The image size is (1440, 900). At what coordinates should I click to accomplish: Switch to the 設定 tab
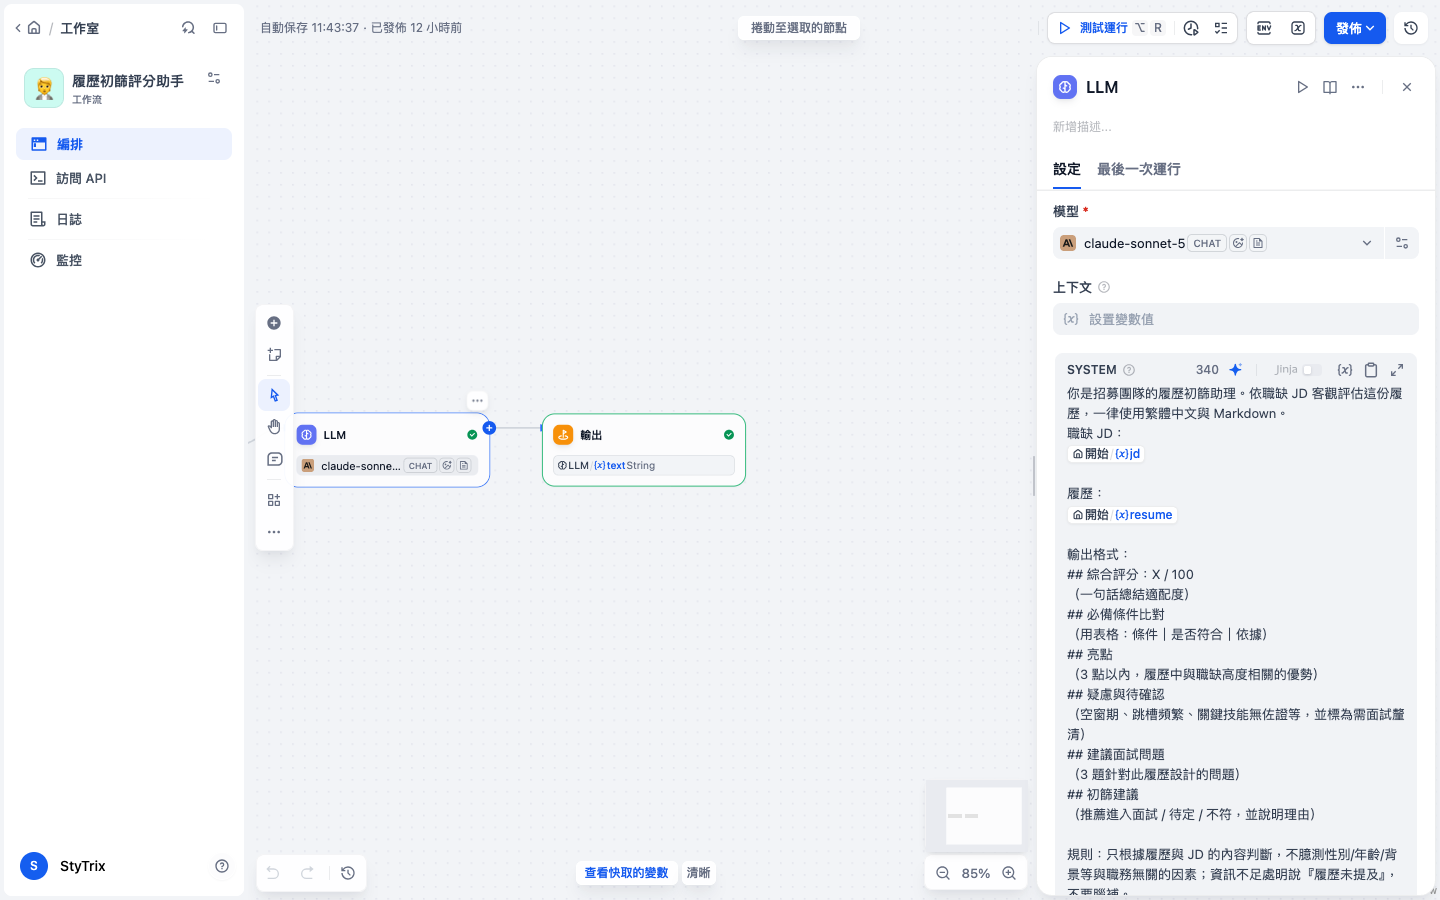pyautogui.click(x=1067, y=170)
